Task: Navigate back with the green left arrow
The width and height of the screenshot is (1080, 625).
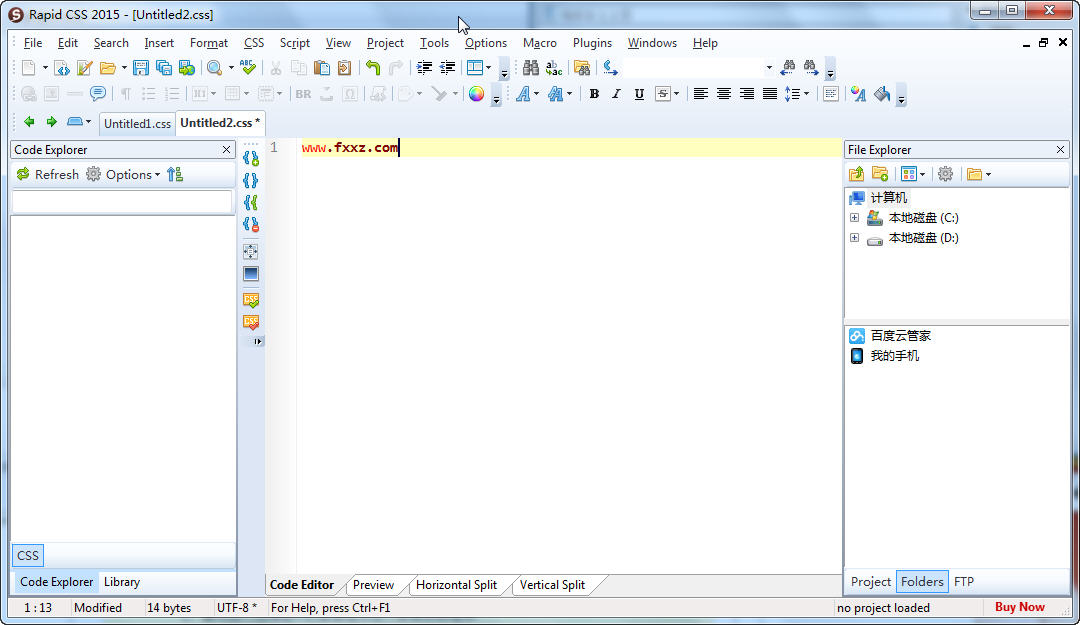Action: tap(29, 122)
